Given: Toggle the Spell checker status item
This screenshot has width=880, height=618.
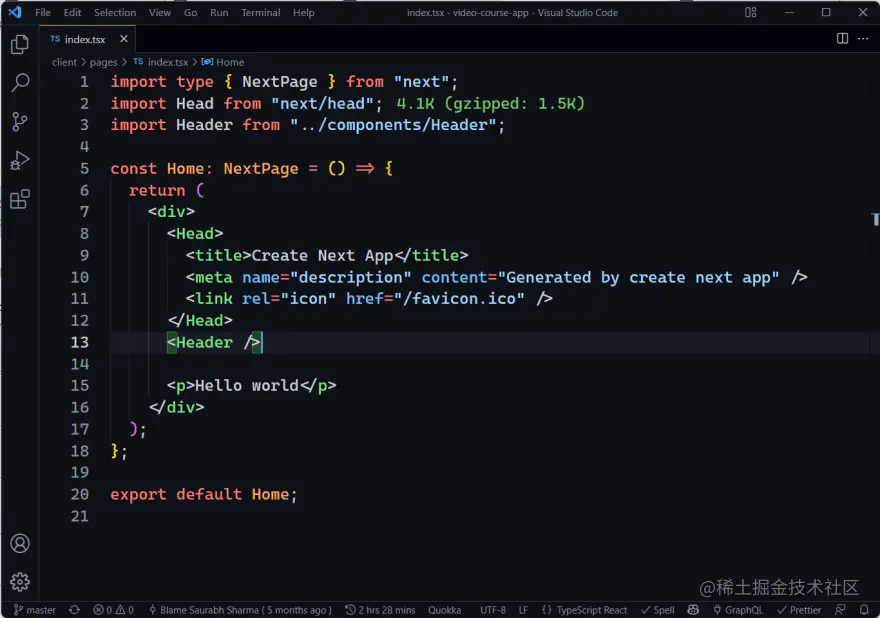Looking at the screenshot, I should click(658, 610).
